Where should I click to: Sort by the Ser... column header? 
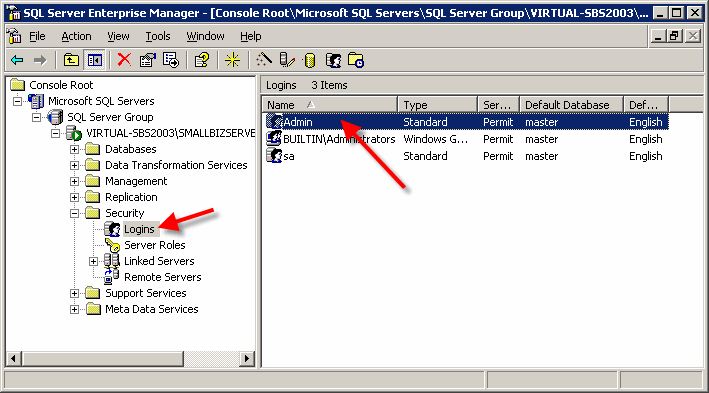tap(498, 104)
